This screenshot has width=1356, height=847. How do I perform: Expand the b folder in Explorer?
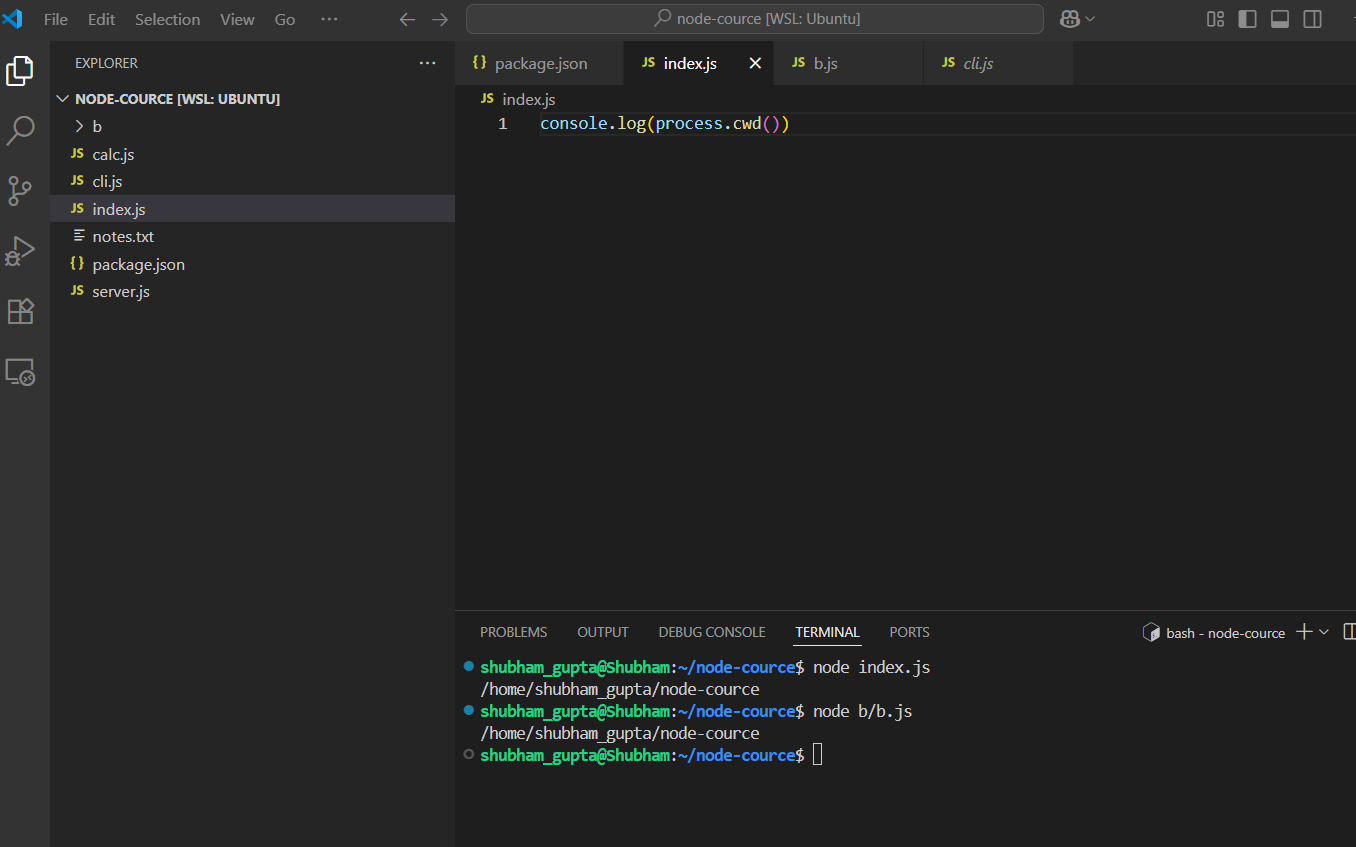(x=97, y=126)
